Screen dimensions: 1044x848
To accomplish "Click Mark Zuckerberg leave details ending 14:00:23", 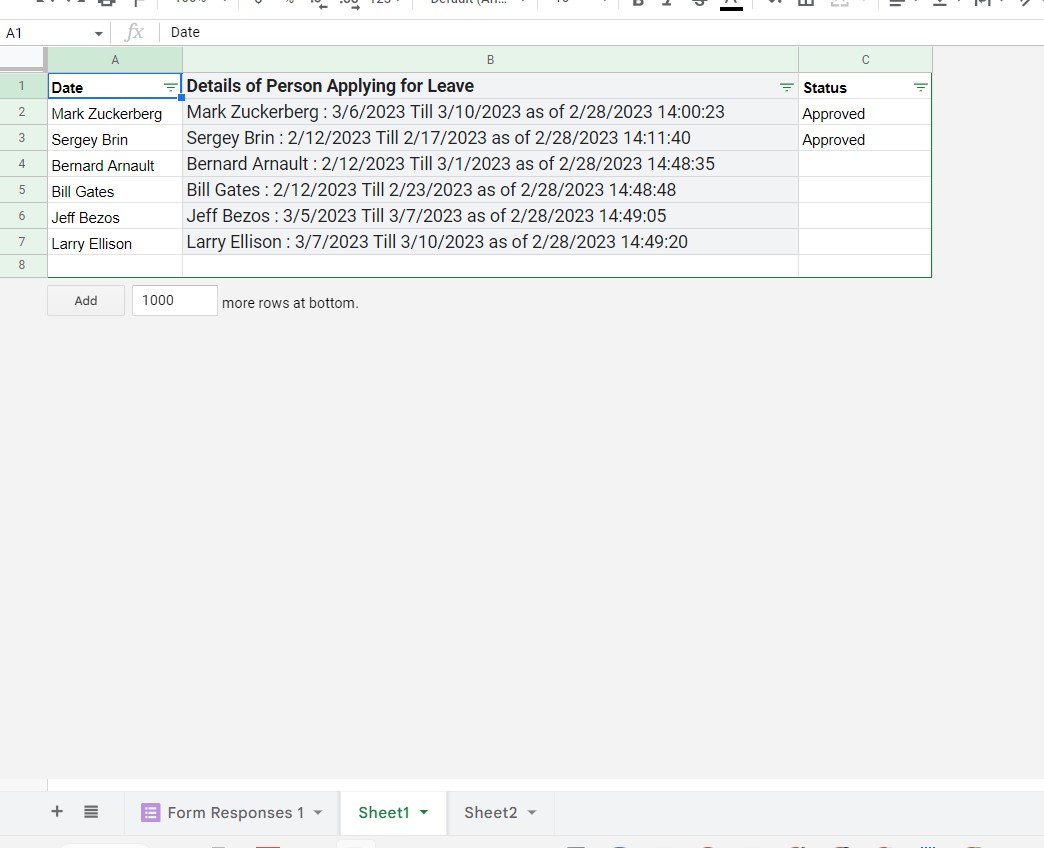I will (490, 112).
